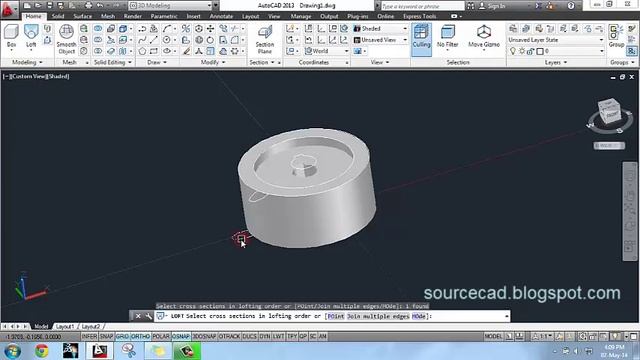Toggle OTRACK in status bar
The image size is (640, 360).
click(229, 336)
